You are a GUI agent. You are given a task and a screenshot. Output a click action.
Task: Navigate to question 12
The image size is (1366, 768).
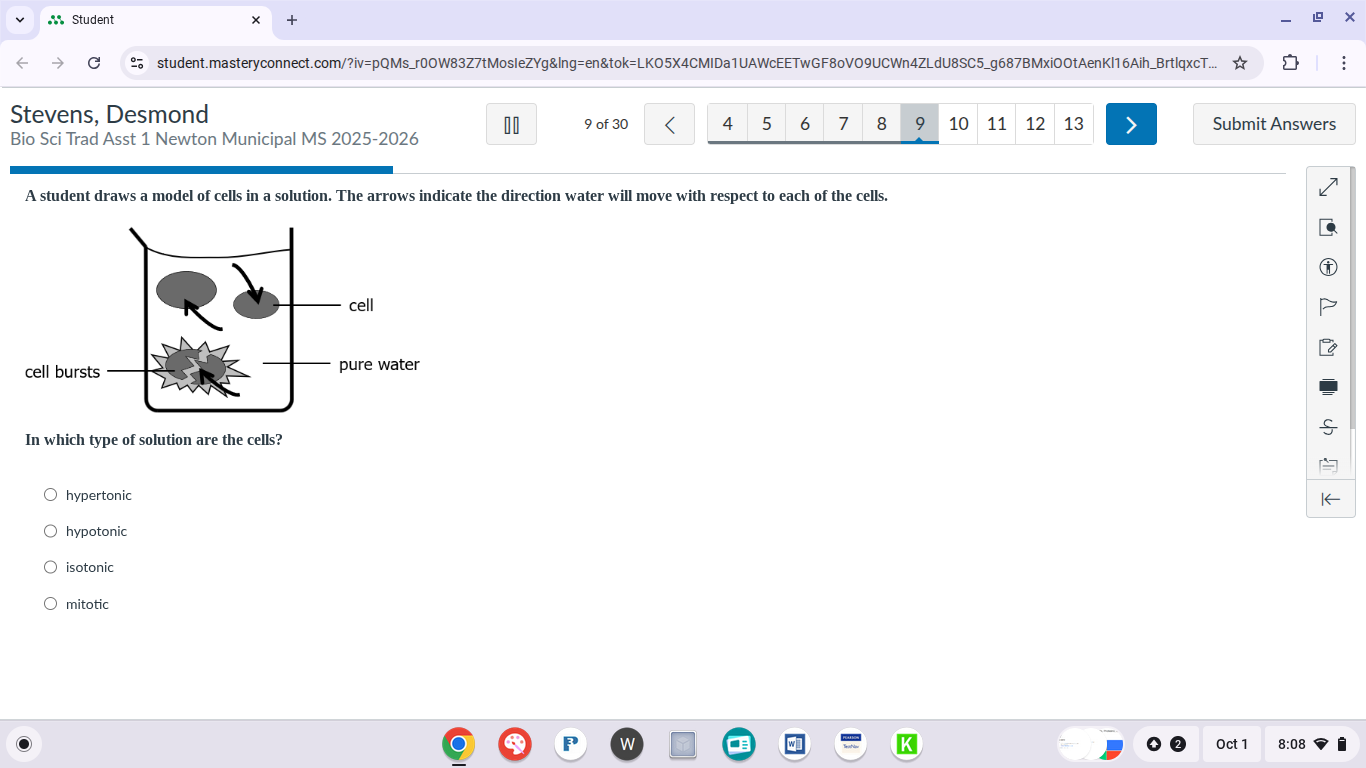1035,124
